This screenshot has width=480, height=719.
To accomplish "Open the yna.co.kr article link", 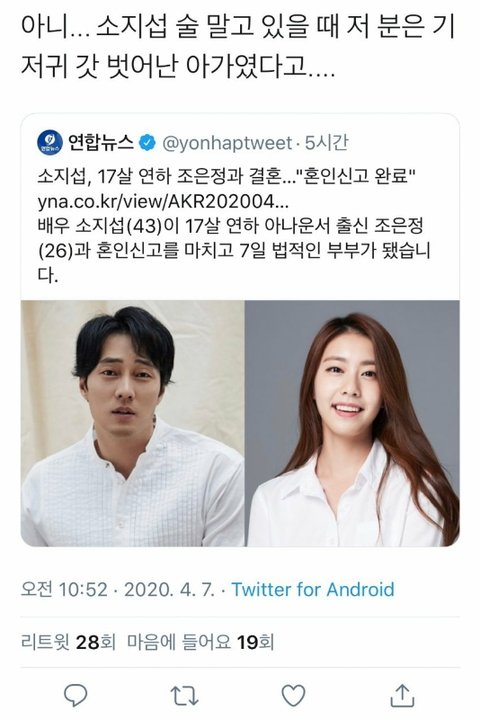I will (x=163, y=201).
